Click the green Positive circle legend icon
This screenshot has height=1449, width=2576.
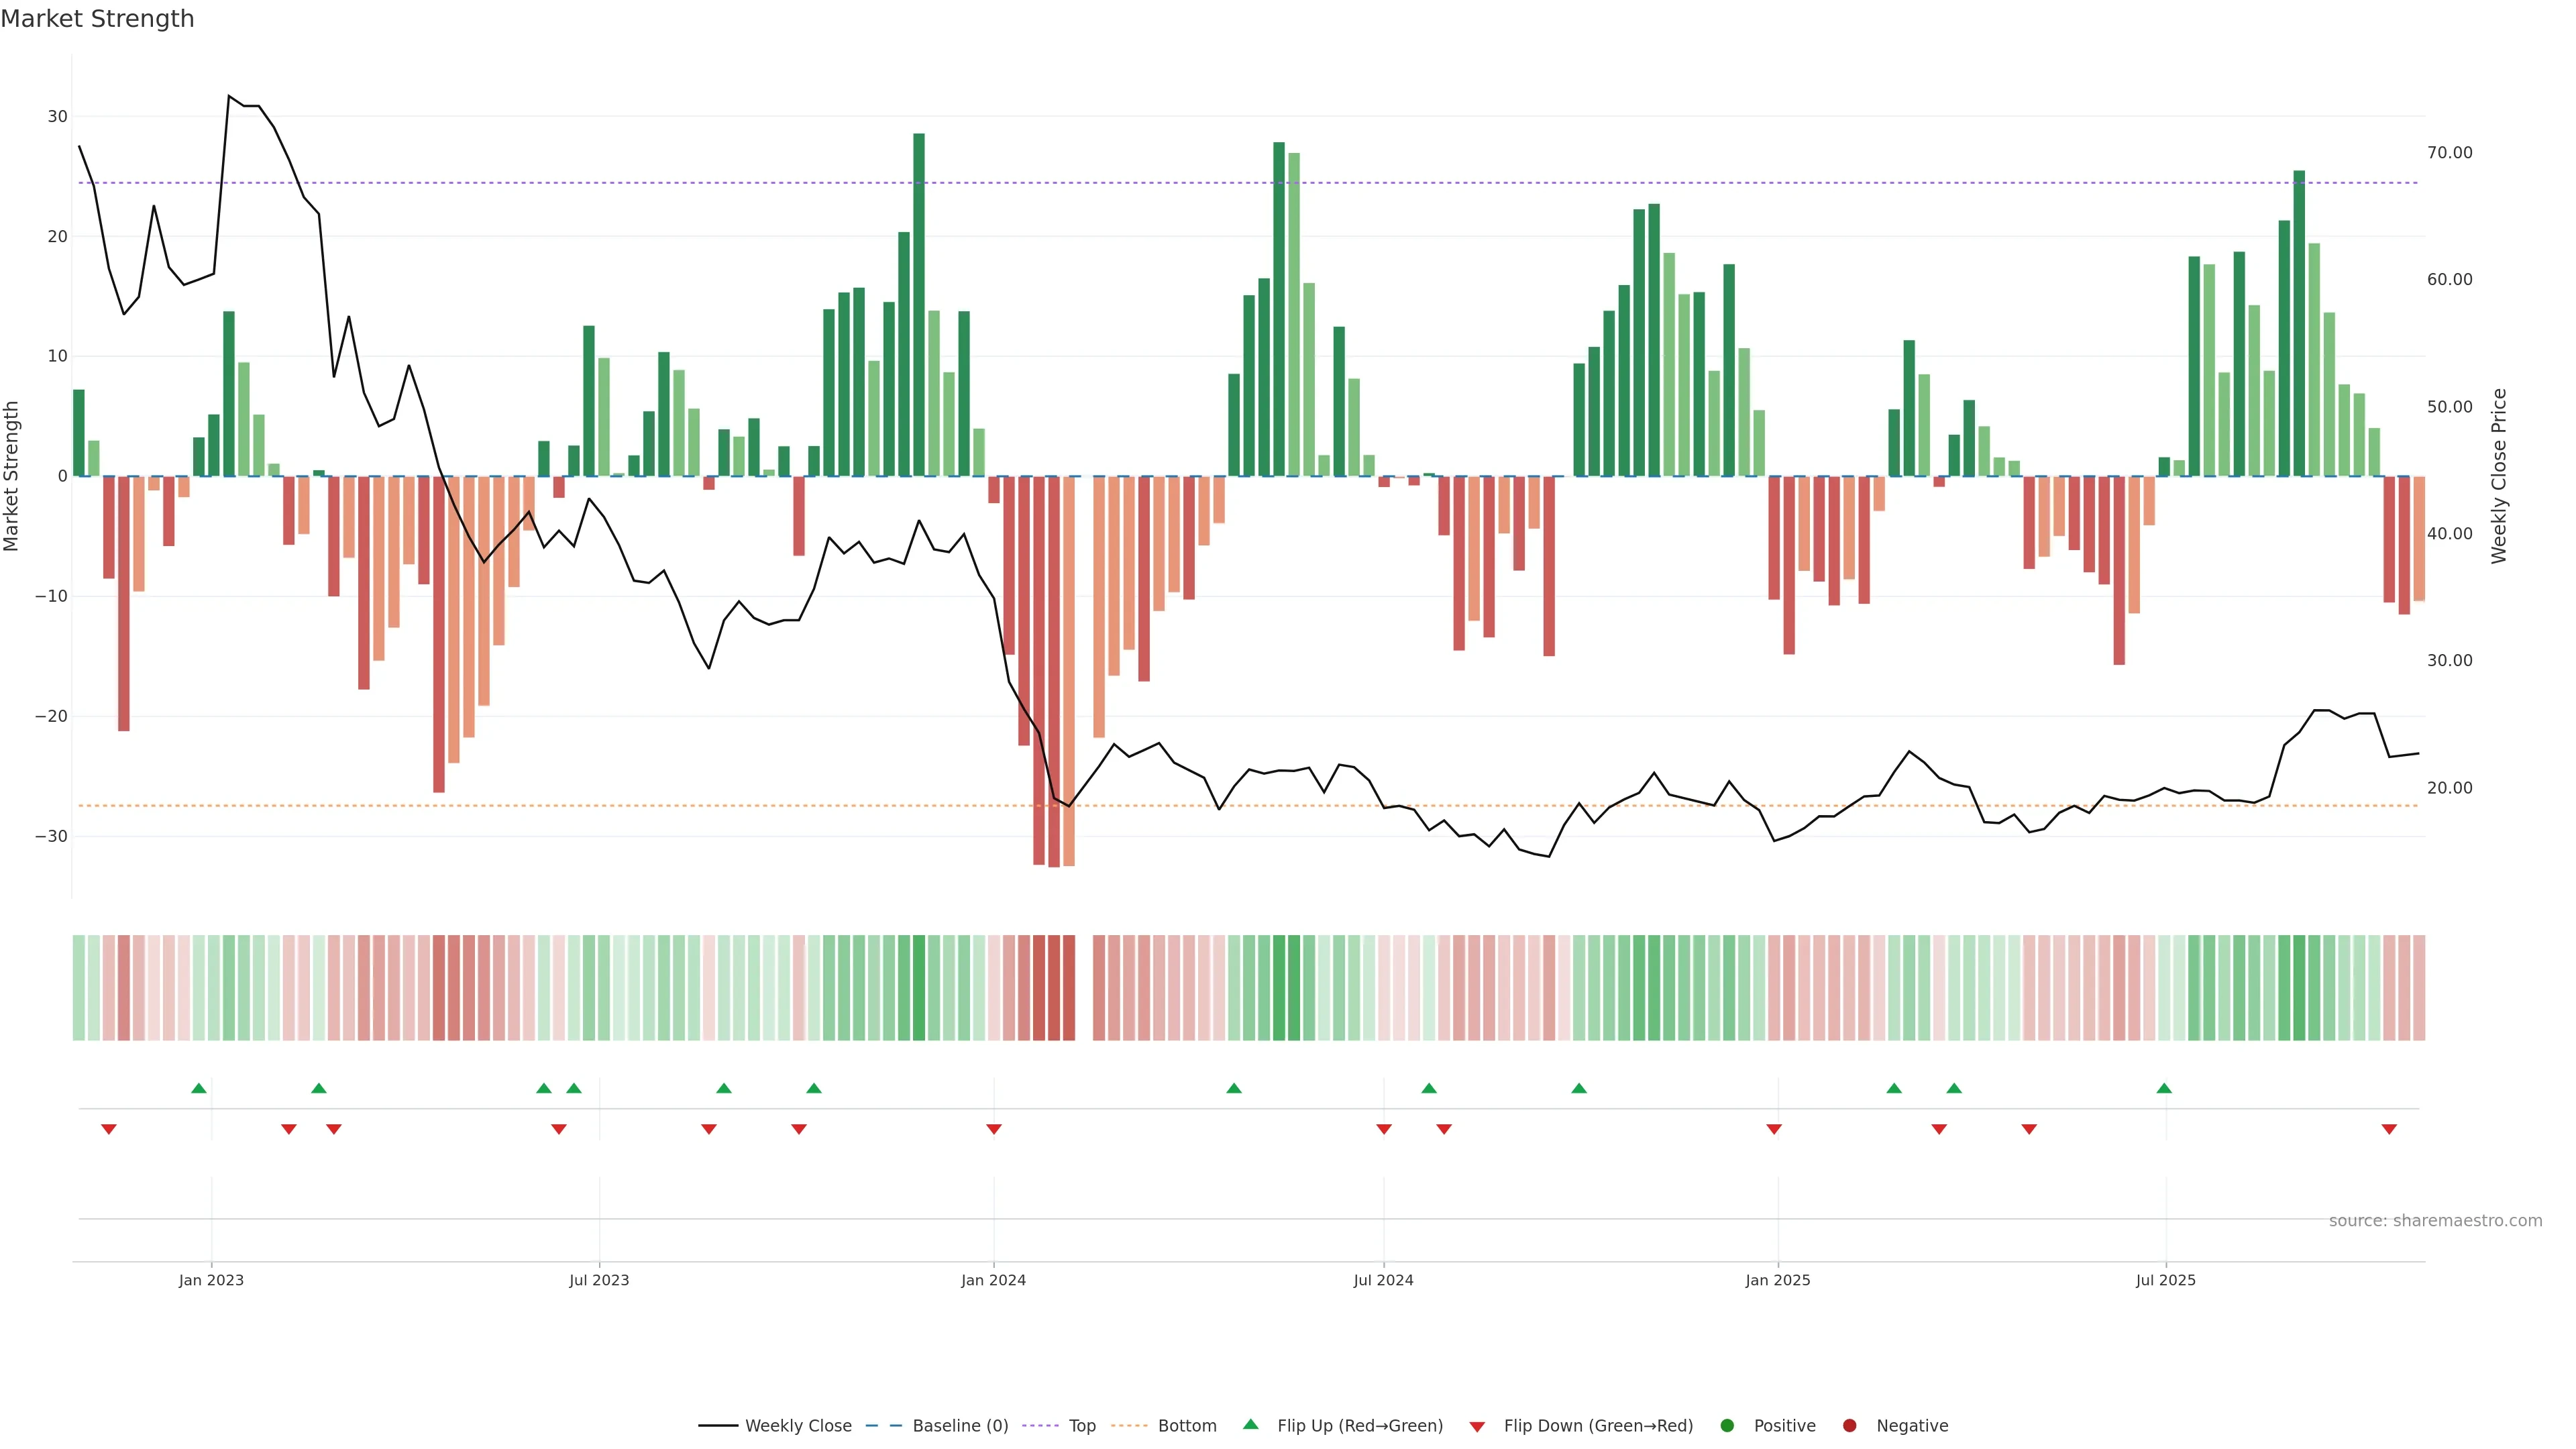[x=1727, y=1425]
